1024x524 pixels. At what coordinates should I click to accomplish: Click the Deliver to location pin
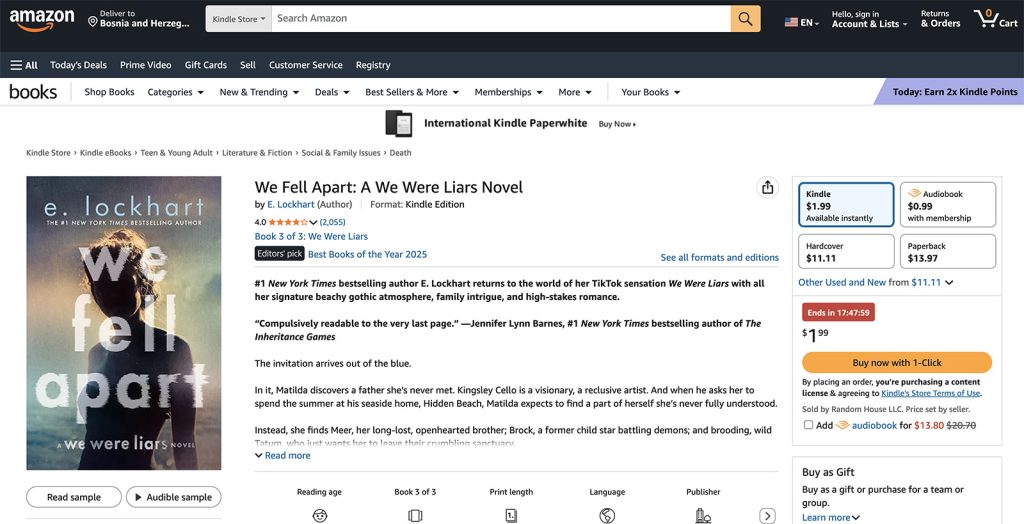pyautogui.click(x=92, y=22)
